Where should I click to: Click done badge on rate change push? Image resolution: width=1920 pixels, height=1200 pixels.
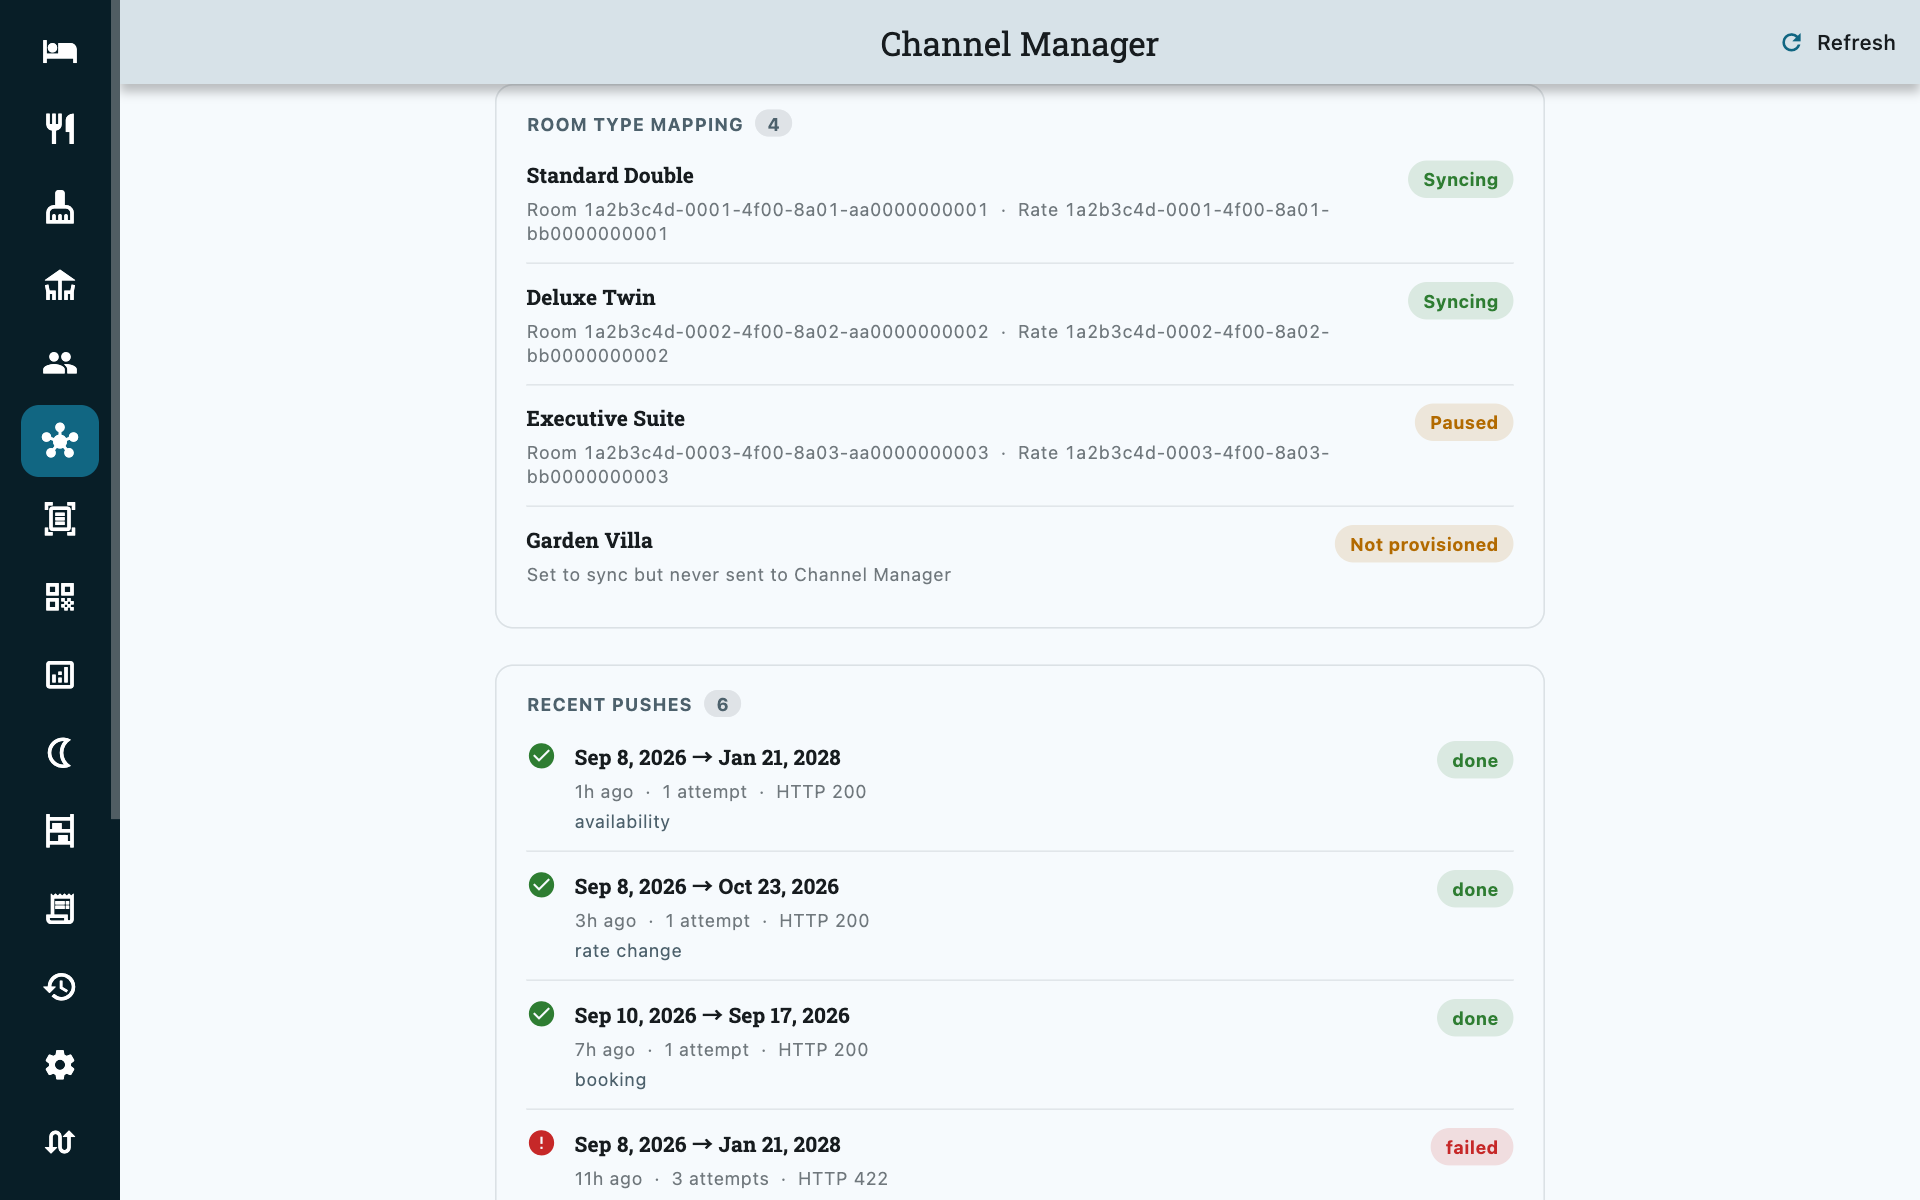(1475, 890)
